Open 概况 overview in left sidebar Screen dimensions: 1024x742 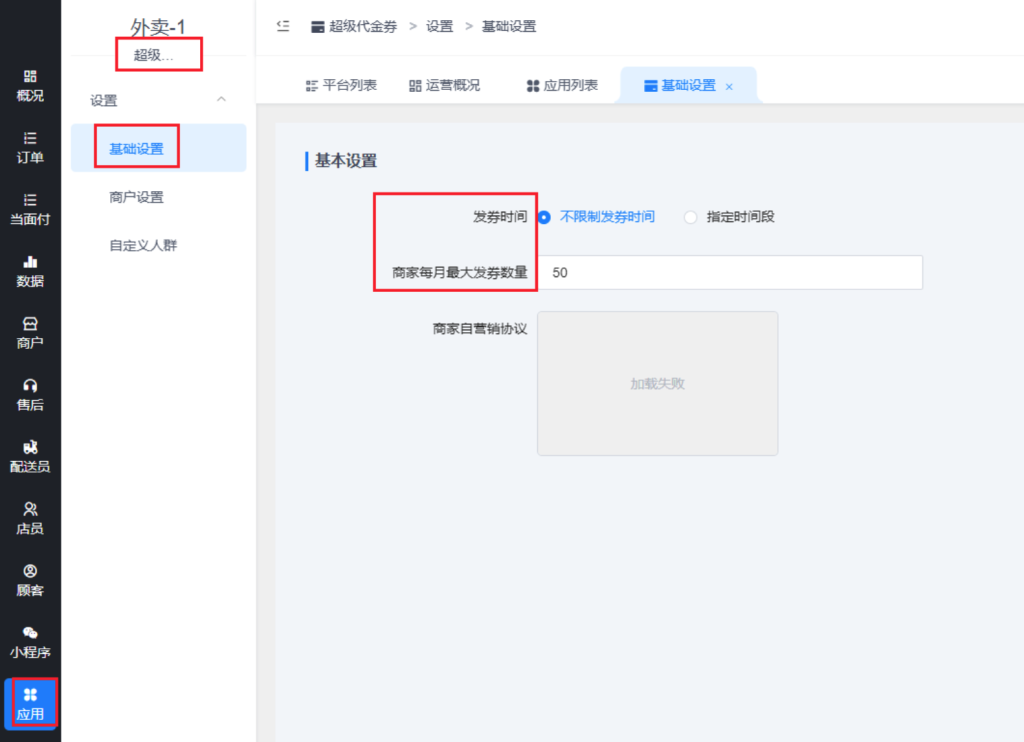pos(30,86)
